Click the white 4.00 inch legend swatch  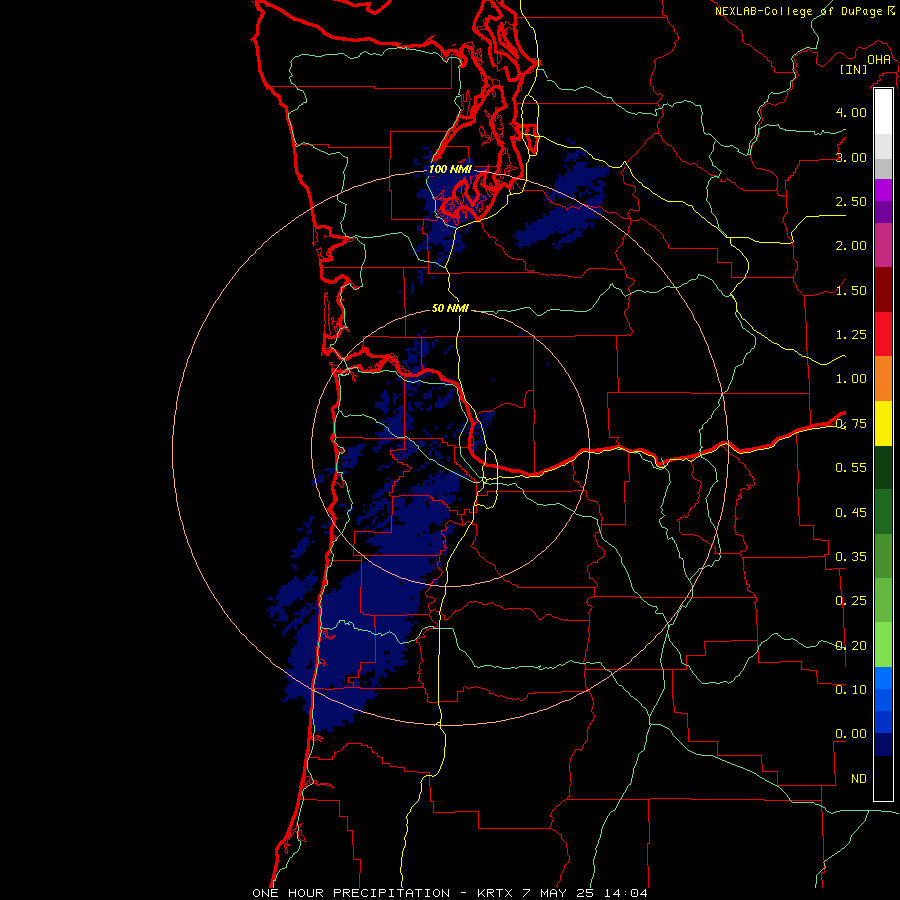click(x=883, y=112)
